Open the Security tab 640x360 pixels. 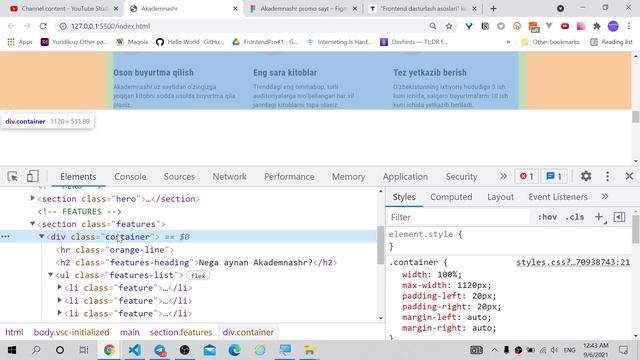(461, 177)
